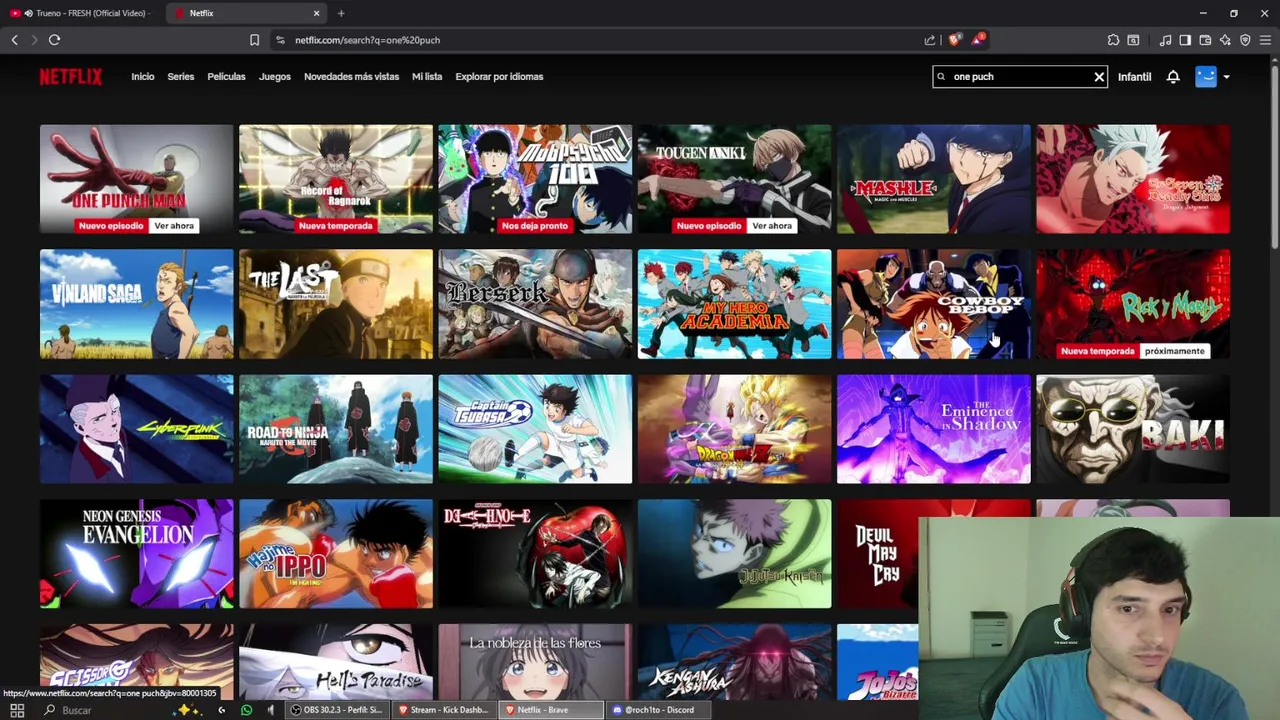Open the Rick y Morty thumbnail
The width and height of the screenshot is (1280, 720).
[x=1133, y=304]
